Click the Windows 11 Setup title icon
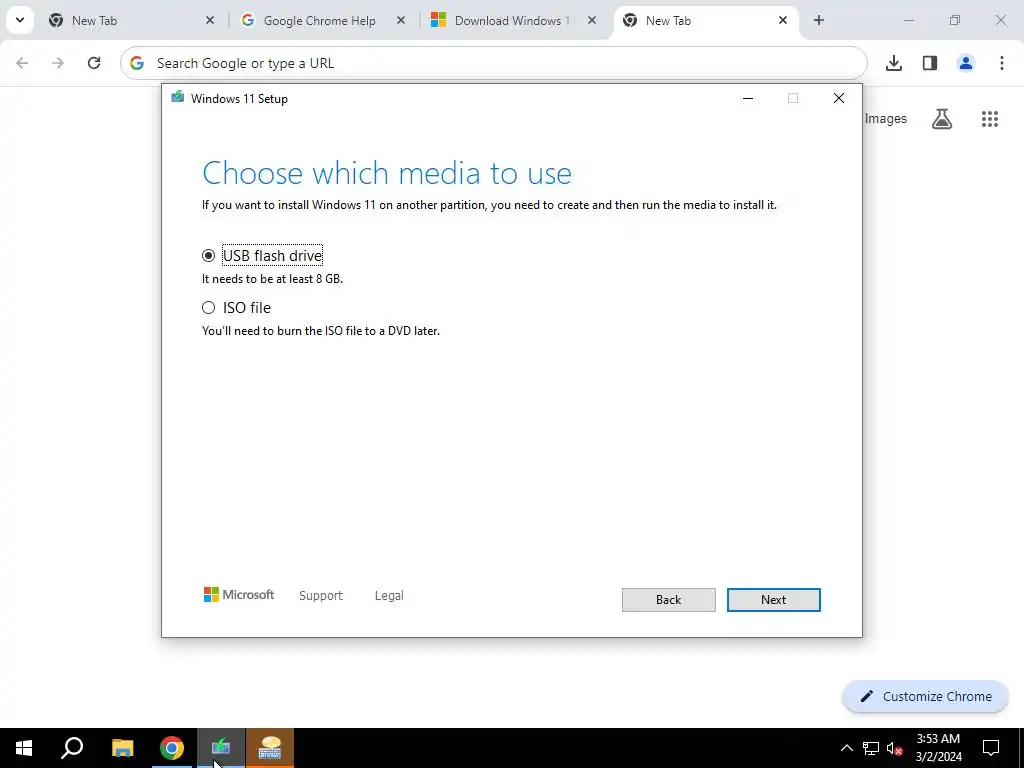 click(177, 98)
